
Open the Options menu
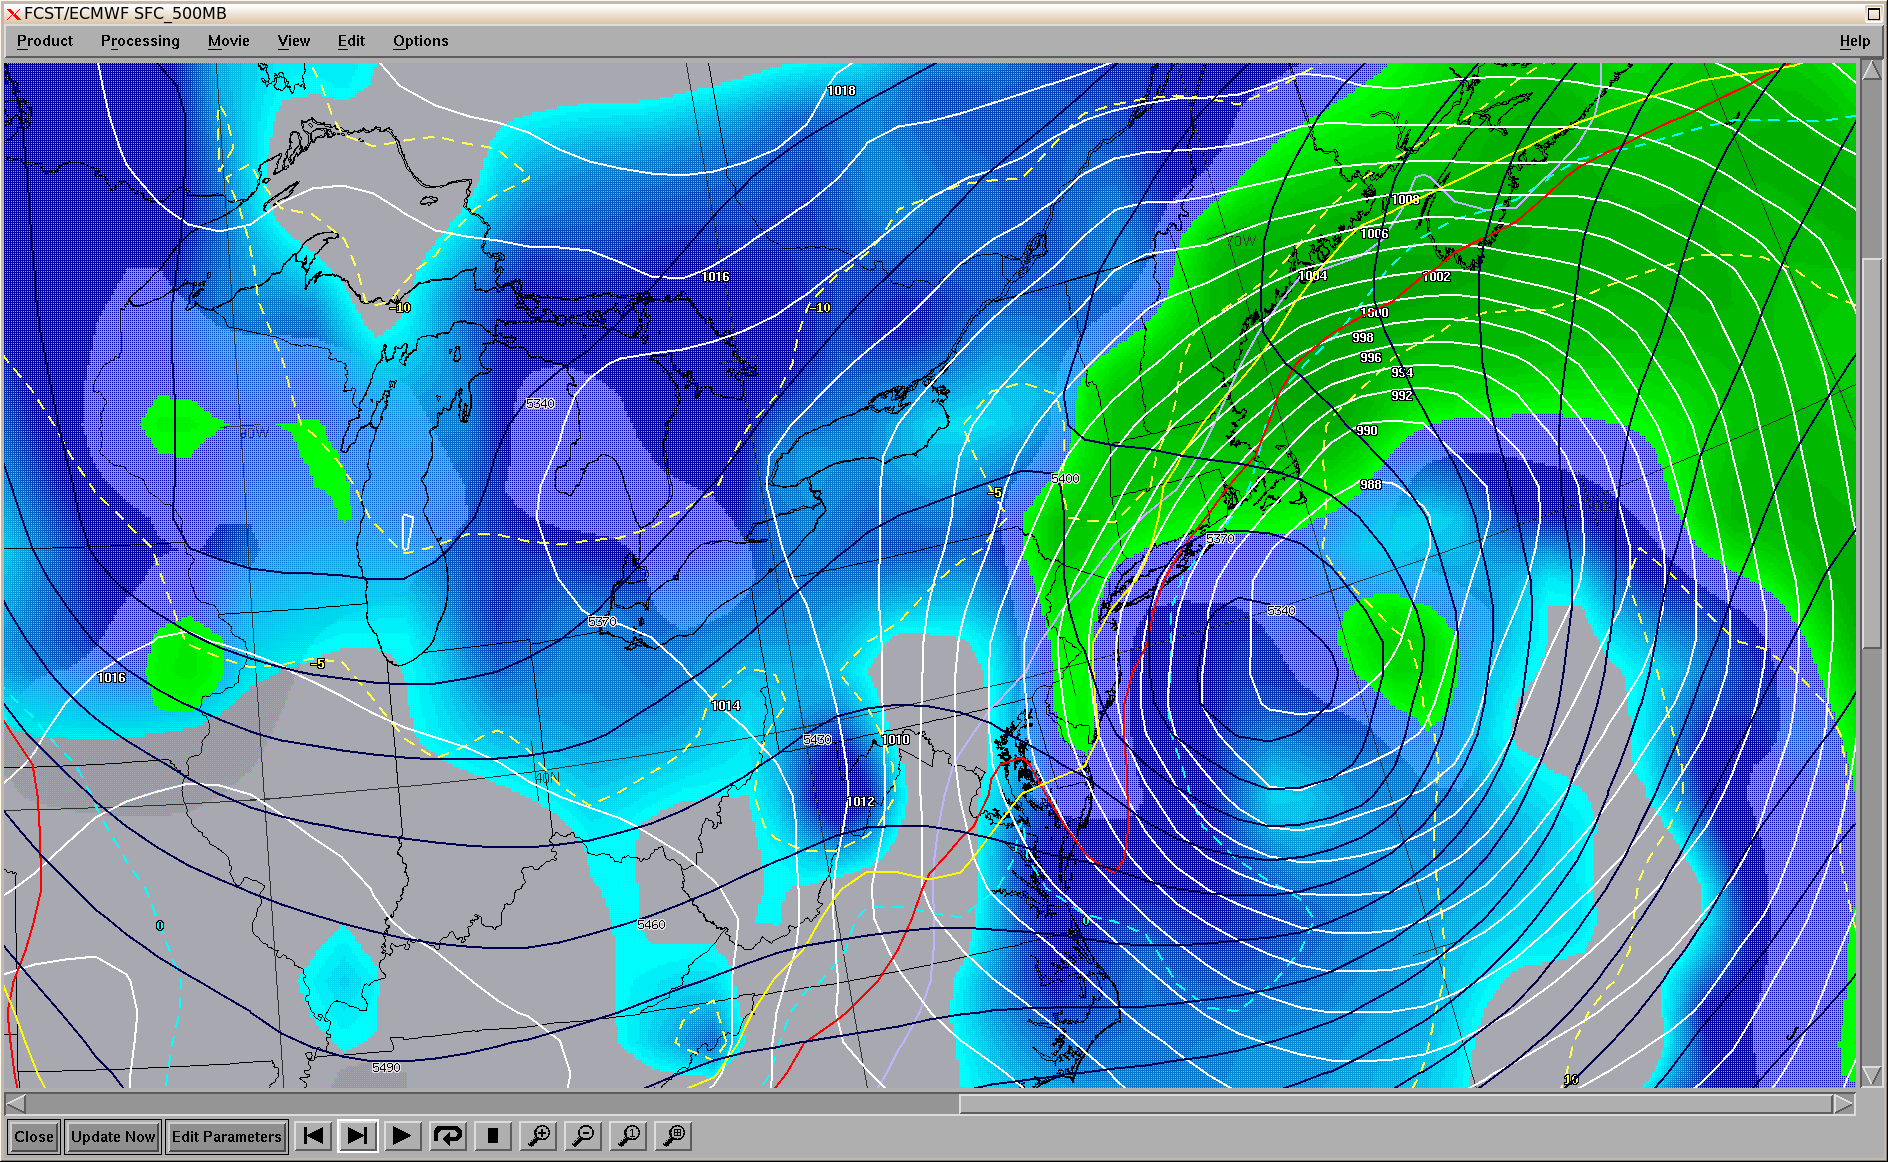[x=421, y=41]
